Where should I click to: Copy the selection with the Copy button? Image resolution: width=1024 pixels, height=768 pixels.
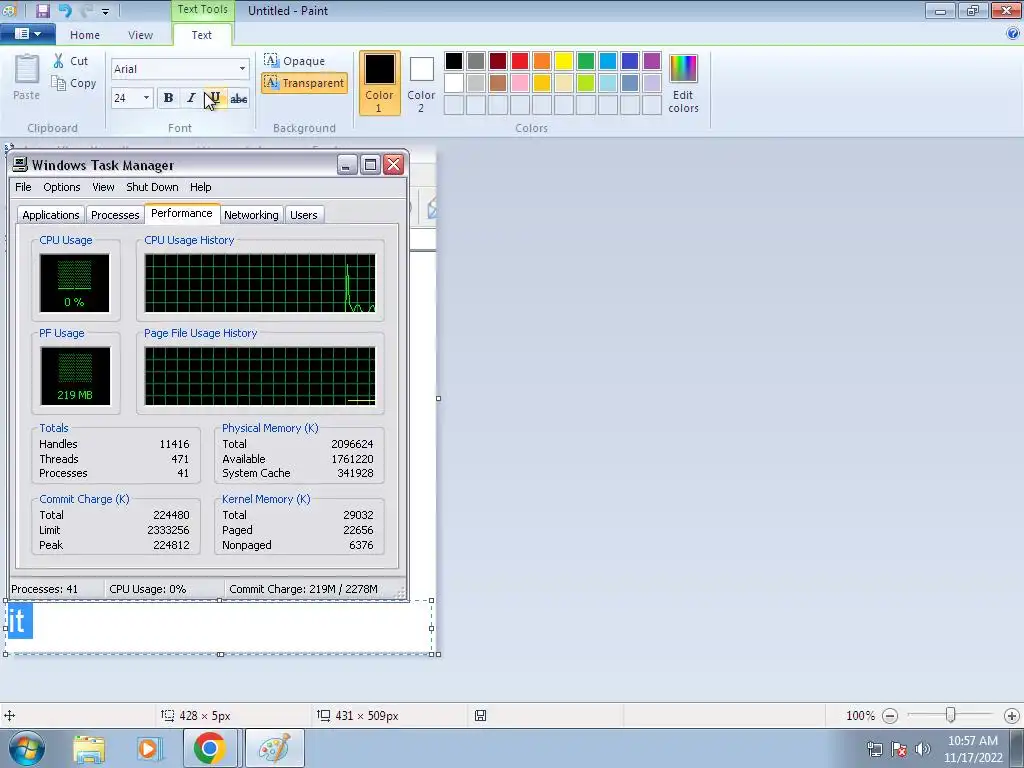[74, 83]
